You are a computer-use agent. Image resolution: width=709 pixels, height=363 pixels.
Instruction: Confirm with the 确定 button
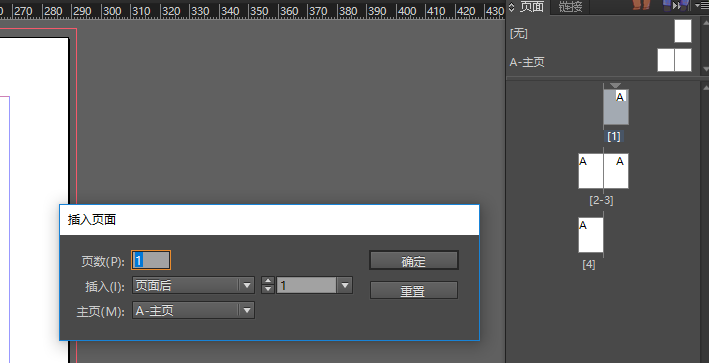tap(414, 261)
